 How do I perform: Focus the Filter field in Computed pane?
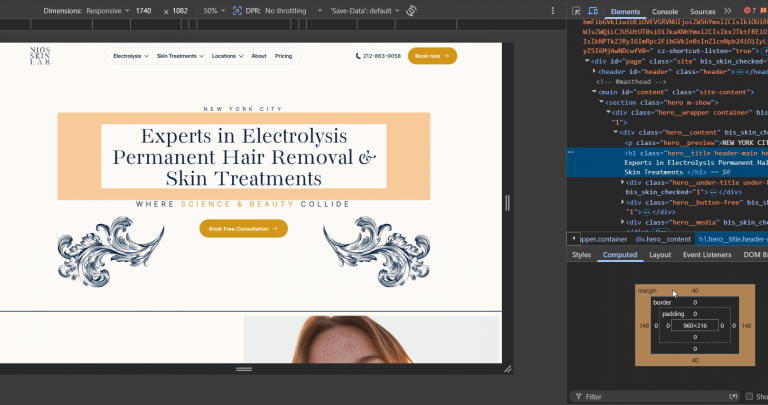(x=653, y=396)
